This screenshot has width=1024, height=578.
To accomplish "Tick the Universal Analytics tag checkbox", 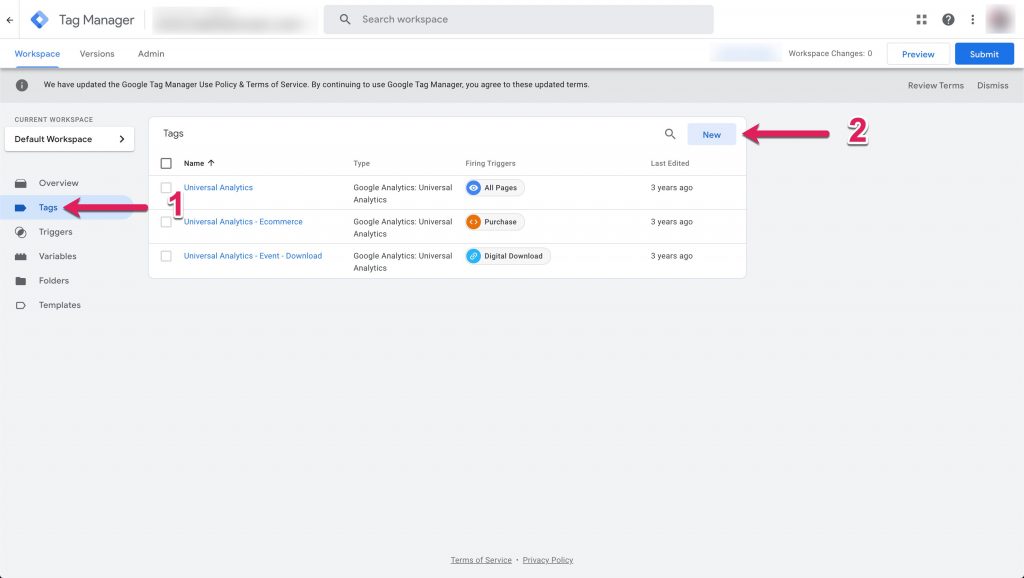I will coord(166,188).
